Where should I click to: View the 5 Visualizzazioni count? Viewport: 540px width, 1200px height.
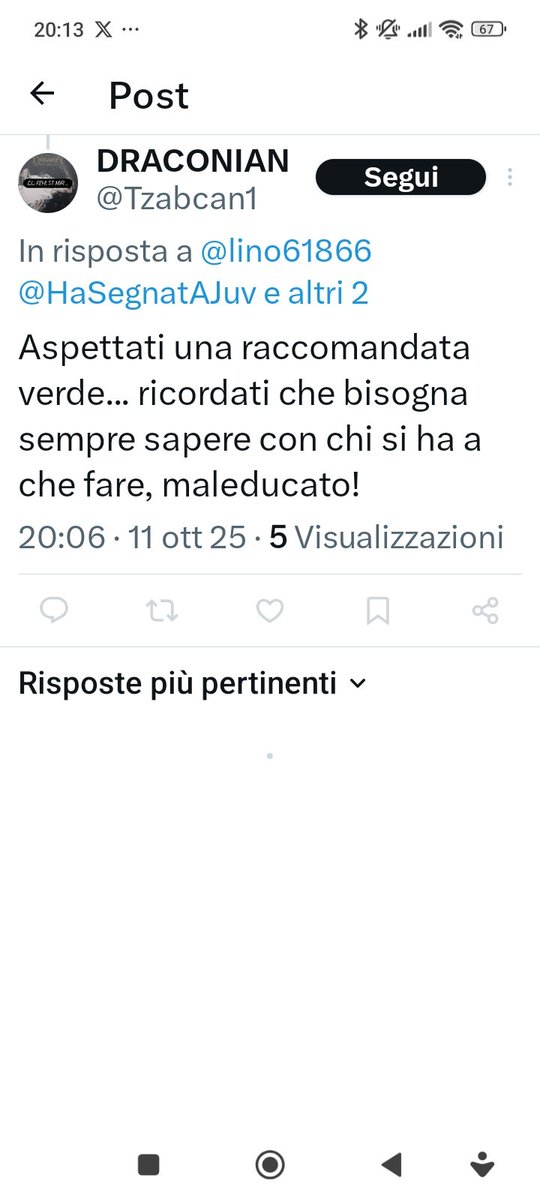click(387, 537)
